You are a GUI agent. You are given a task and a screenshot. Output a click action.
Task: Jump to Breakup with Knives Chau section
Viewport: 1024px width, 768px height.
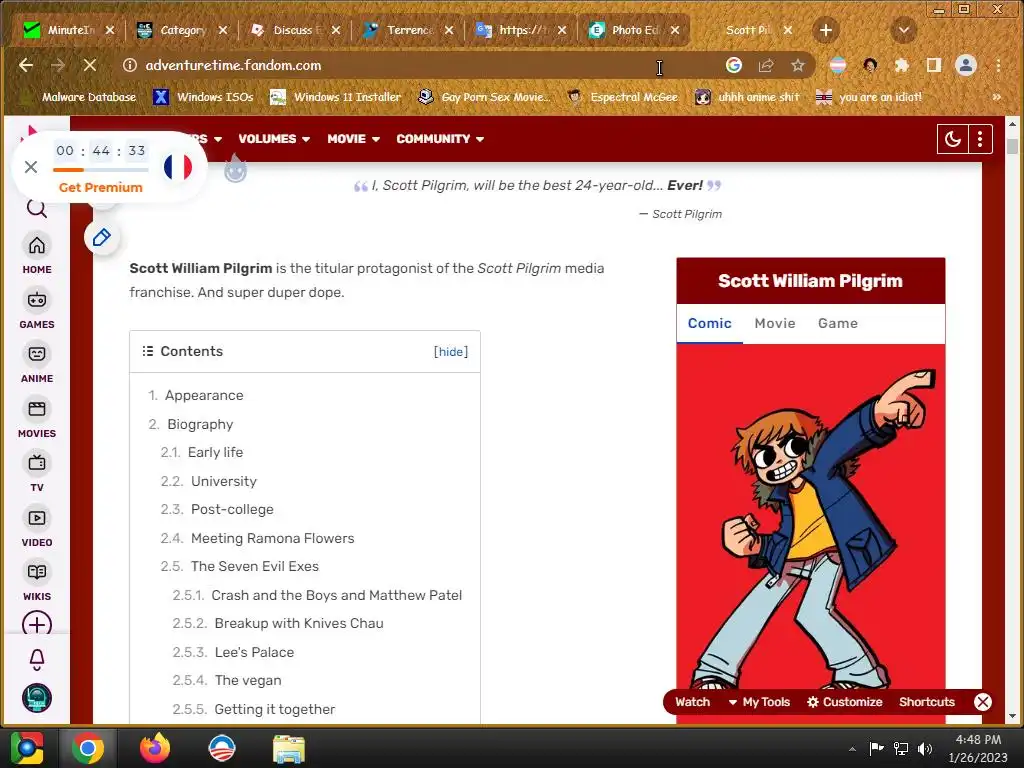pos(299,624)
